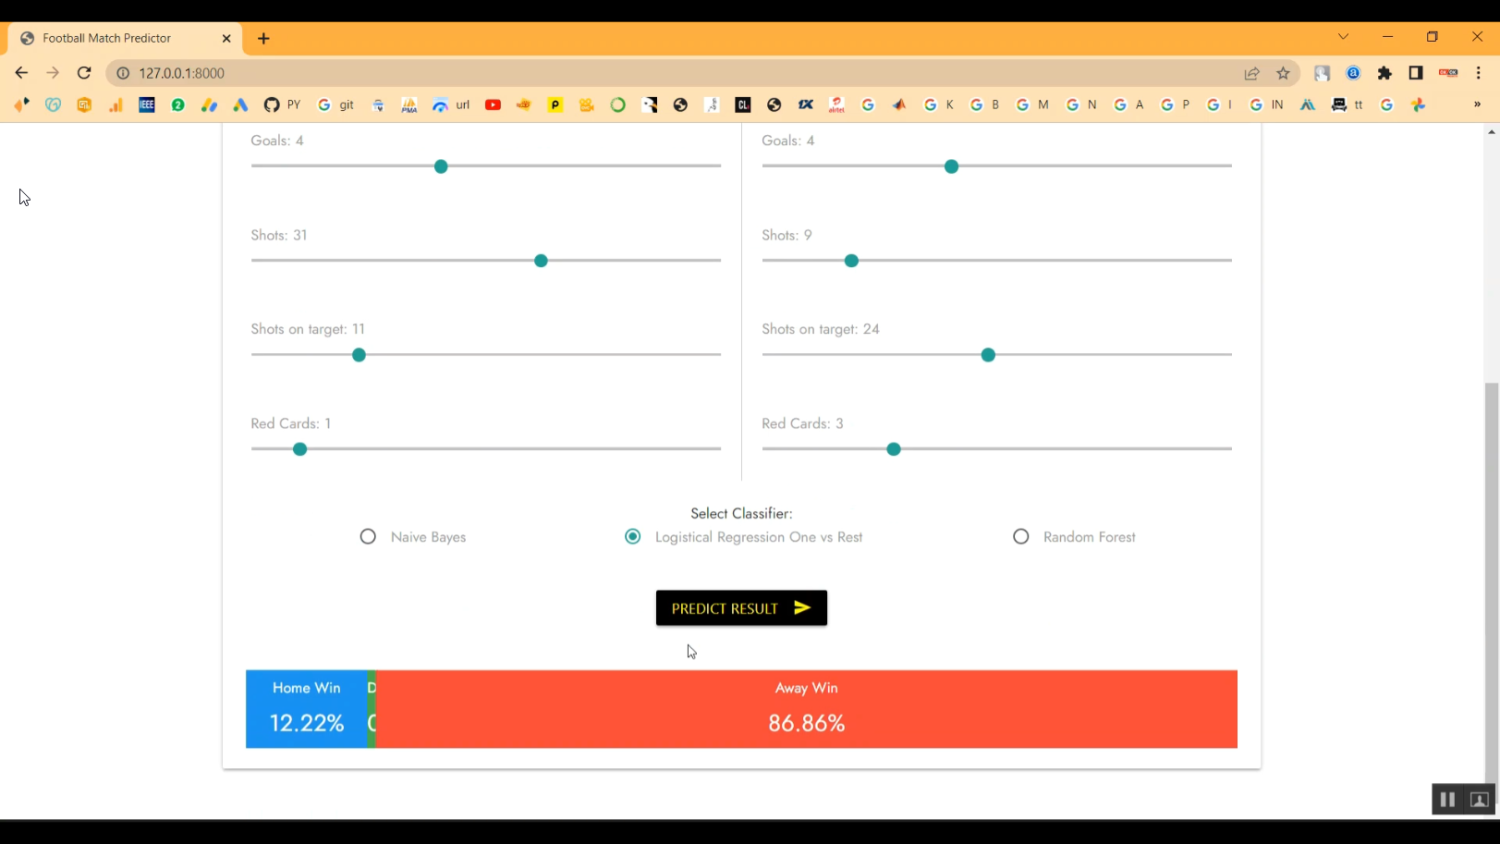Pause the recording with the pause icon
Viewport: 1500px width, 844px height.
point(1447,799)
